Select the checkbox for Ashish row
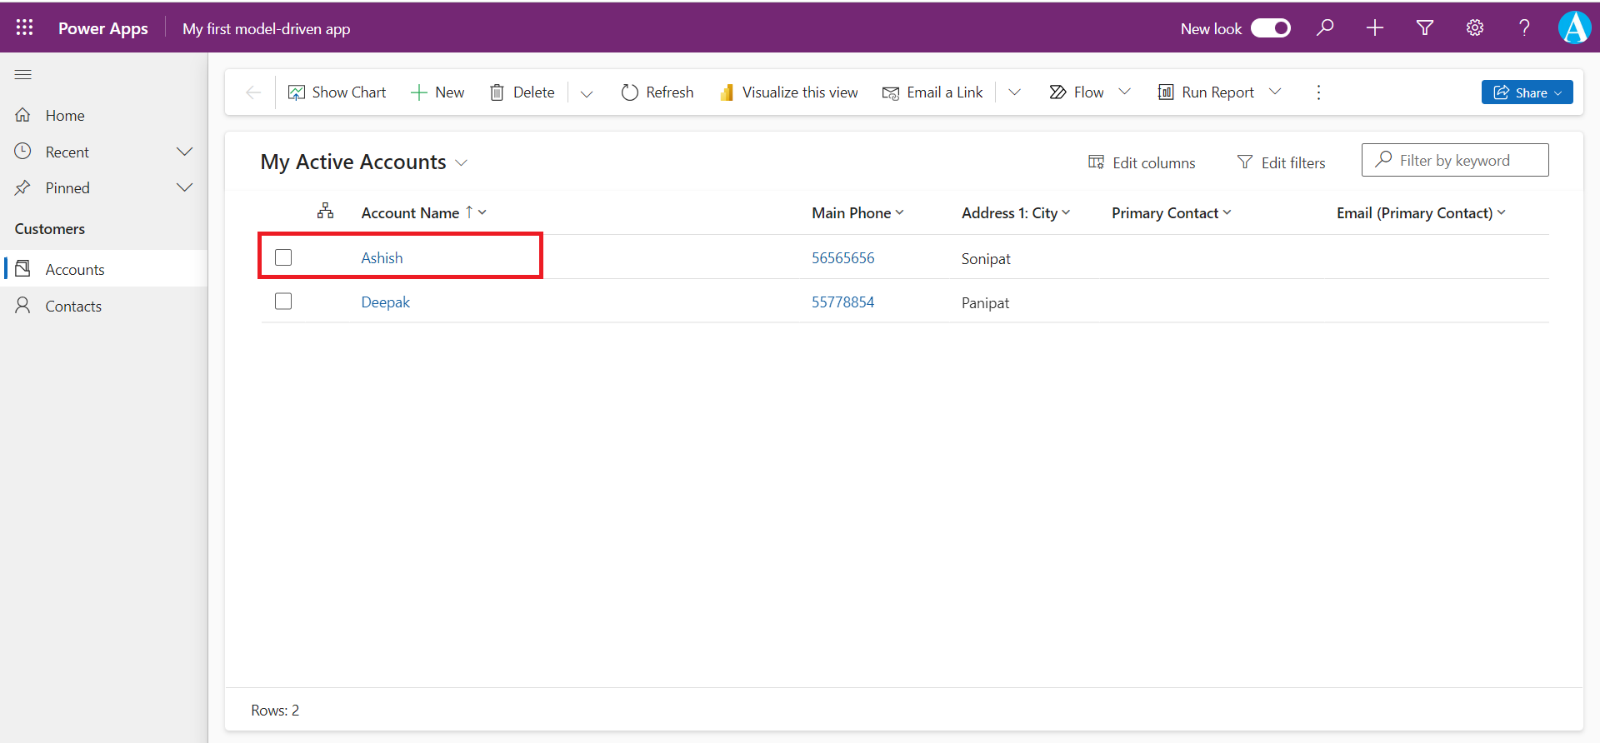The width and height of the screenshot is (1600, 743). tap(284, 258)
